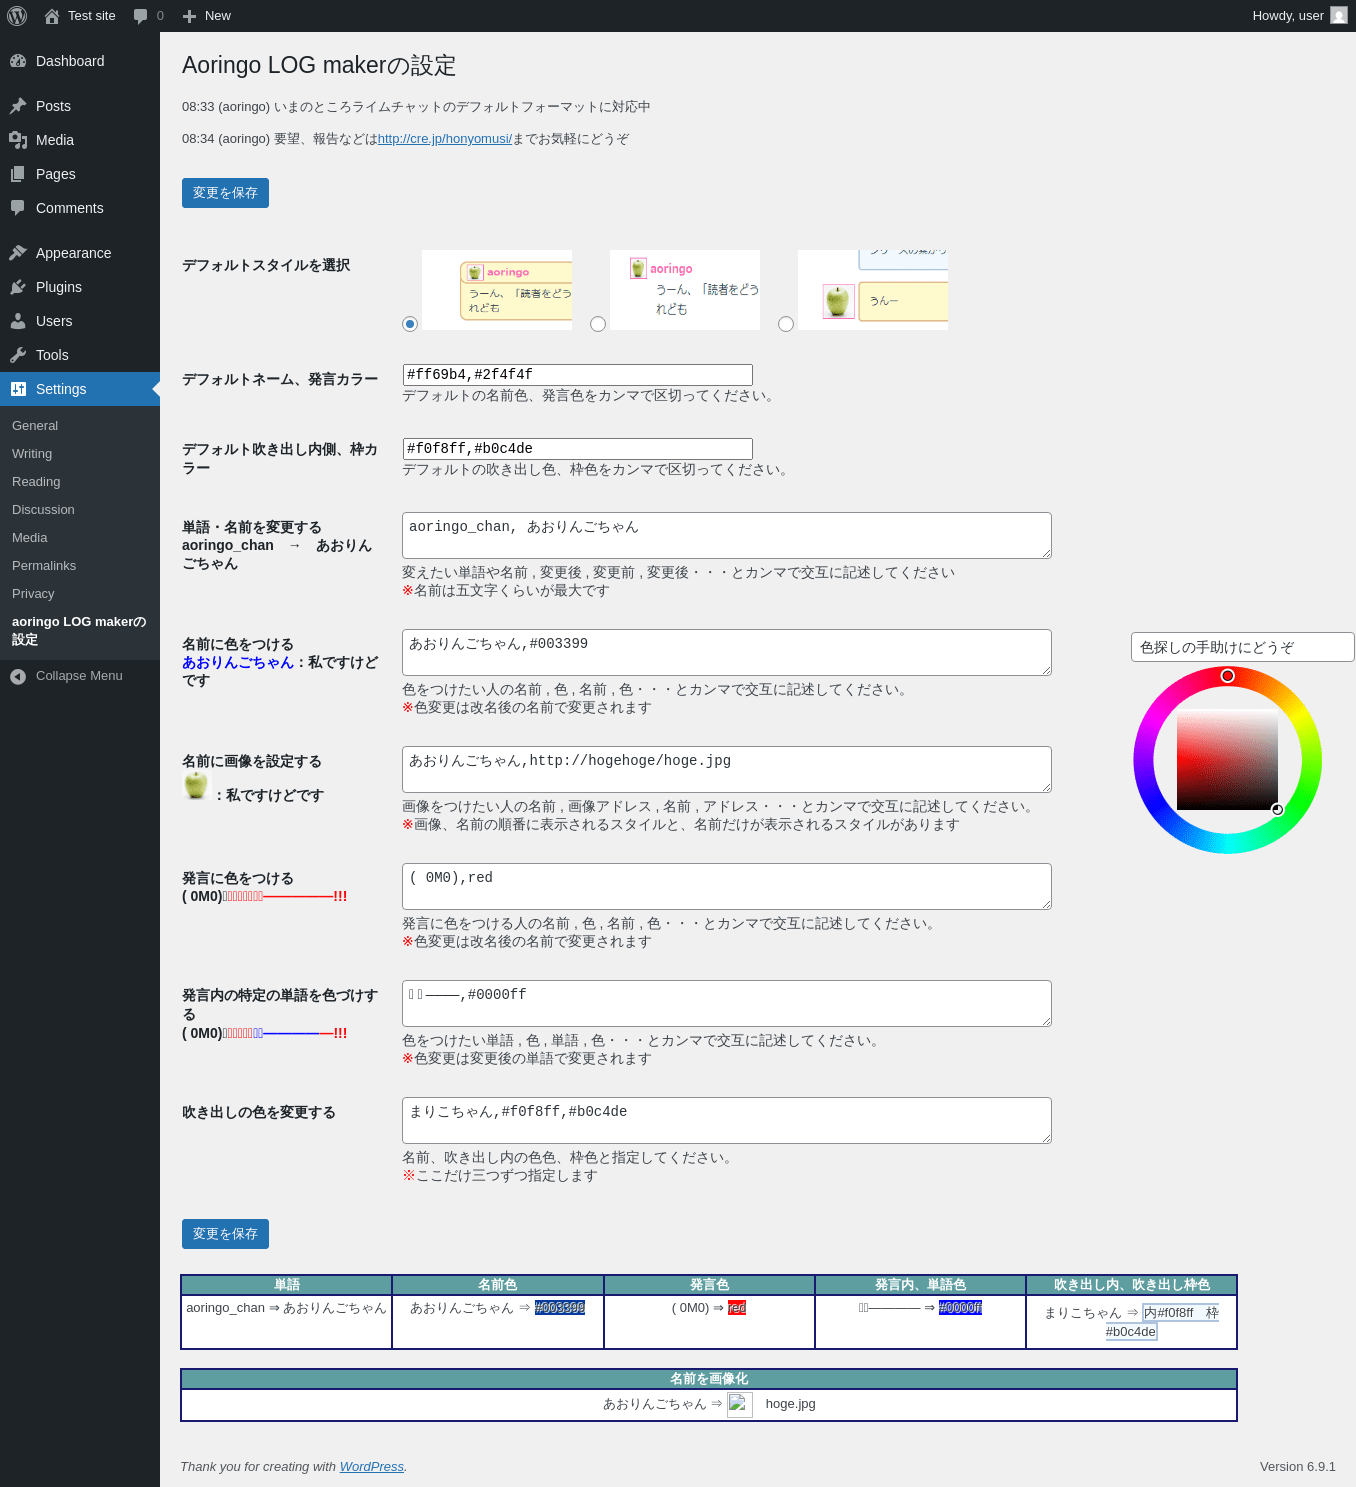Open the cre.jp/honyomusi link
This screenshot has width=1356, height=1487.
tap(445, 139)
